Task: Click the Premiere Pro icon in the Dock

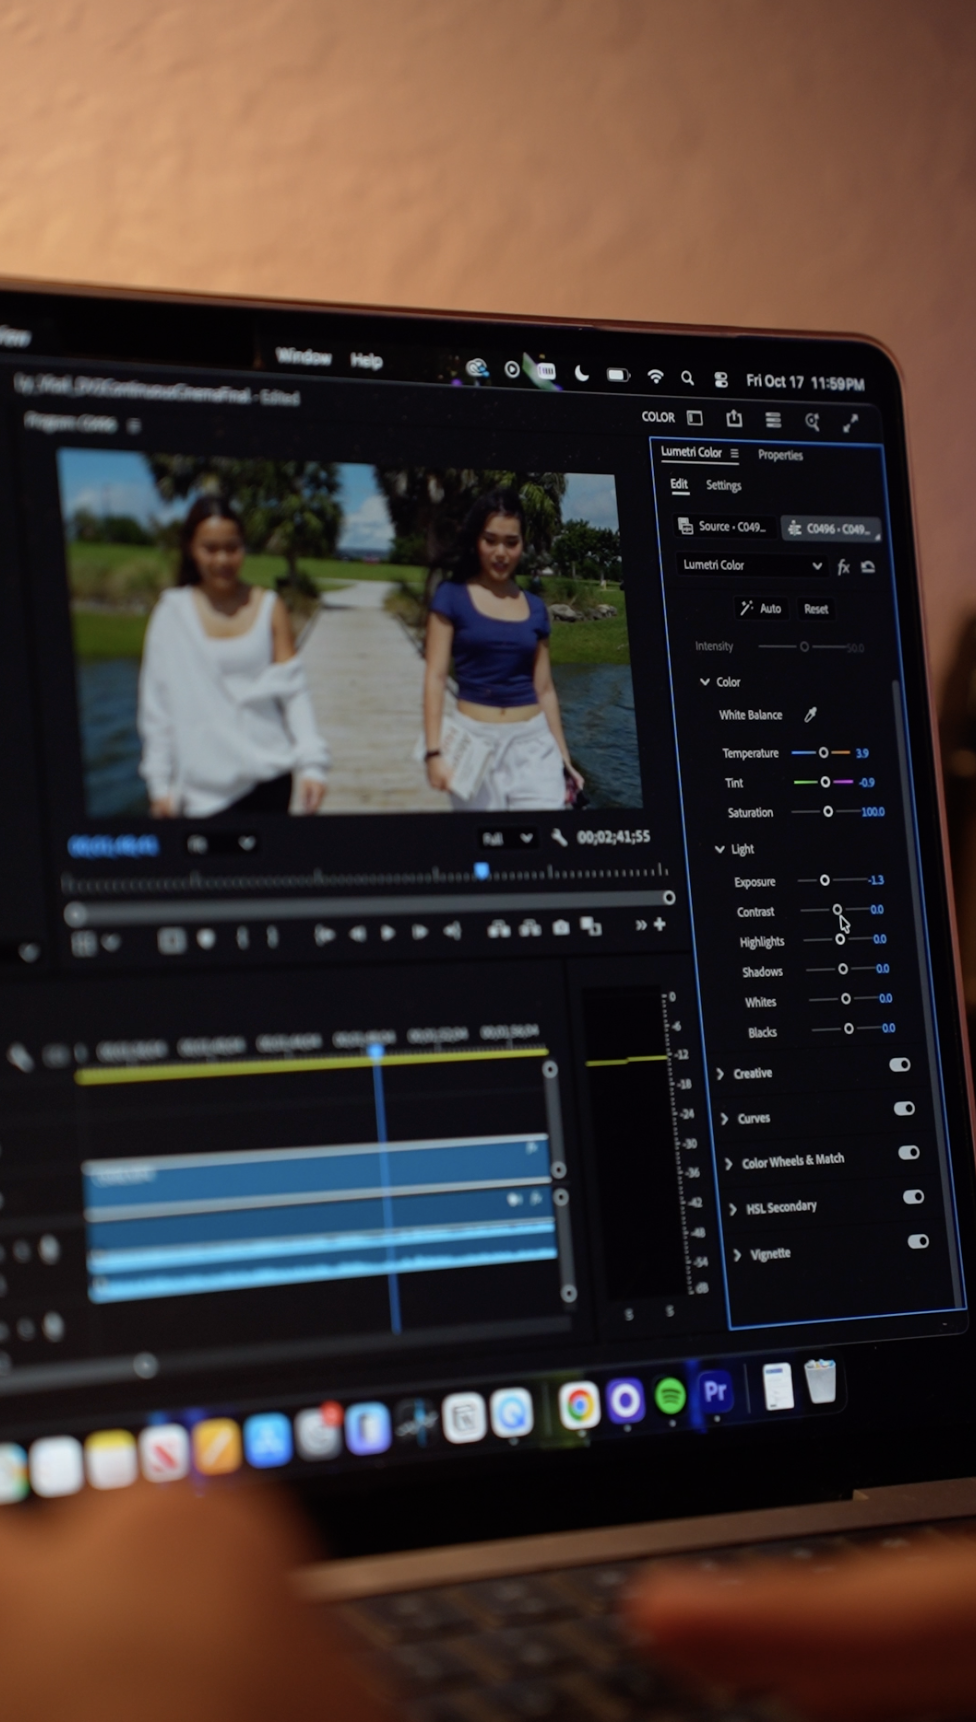Action: point(715,1391)
